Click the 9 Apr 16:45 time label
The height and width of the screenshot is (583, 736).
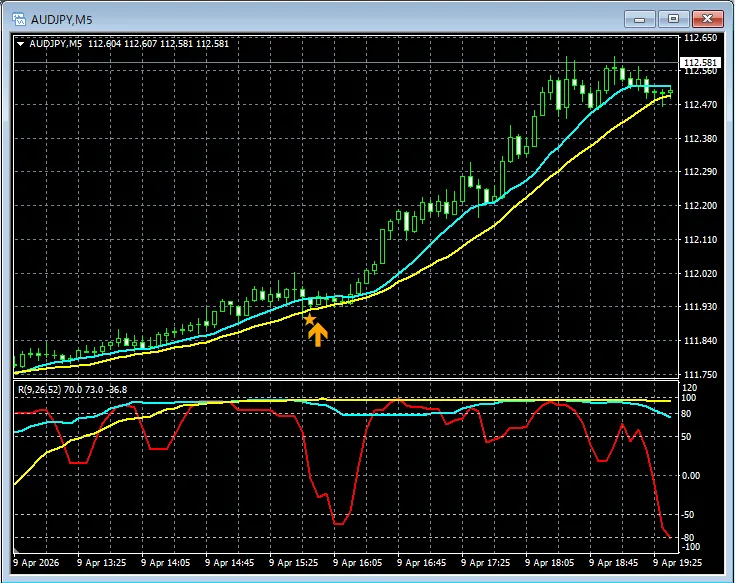pos(422,562)
